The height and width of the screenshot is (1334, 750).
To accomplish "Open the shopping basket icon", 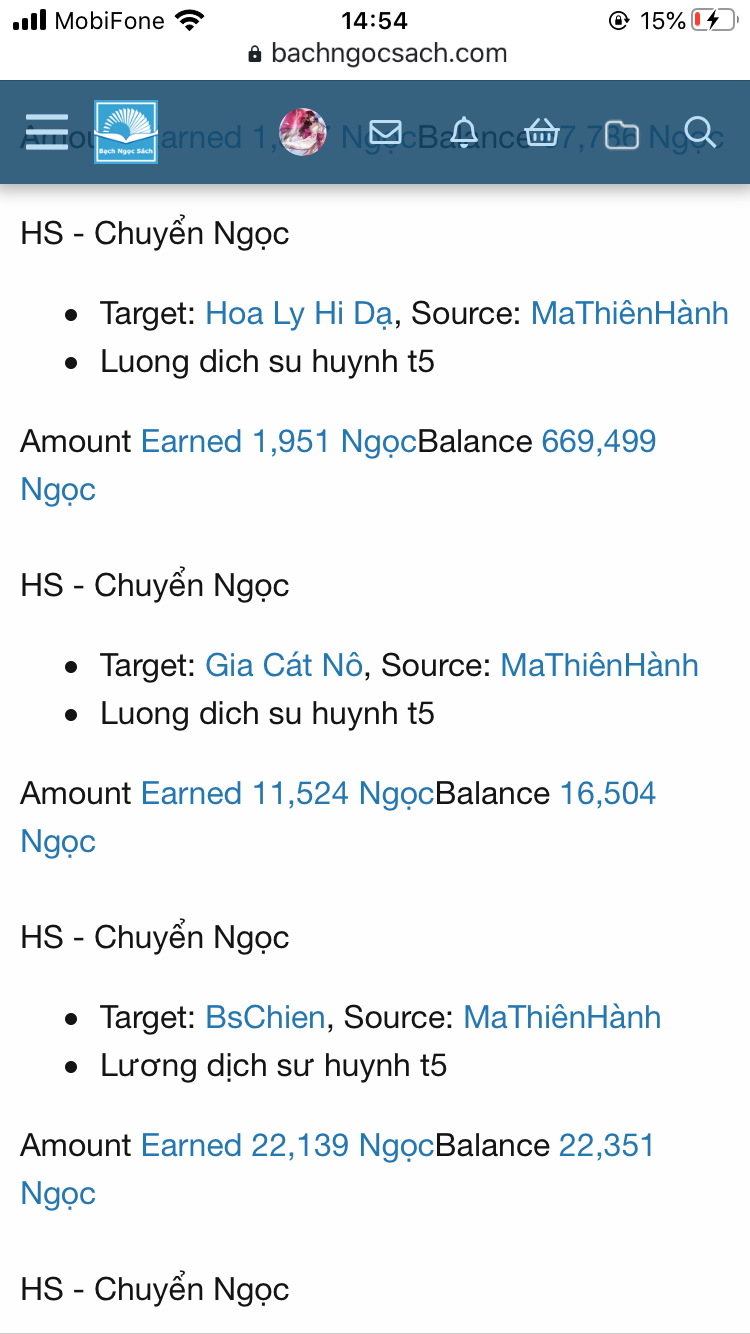I will click(x=541, y=132).
